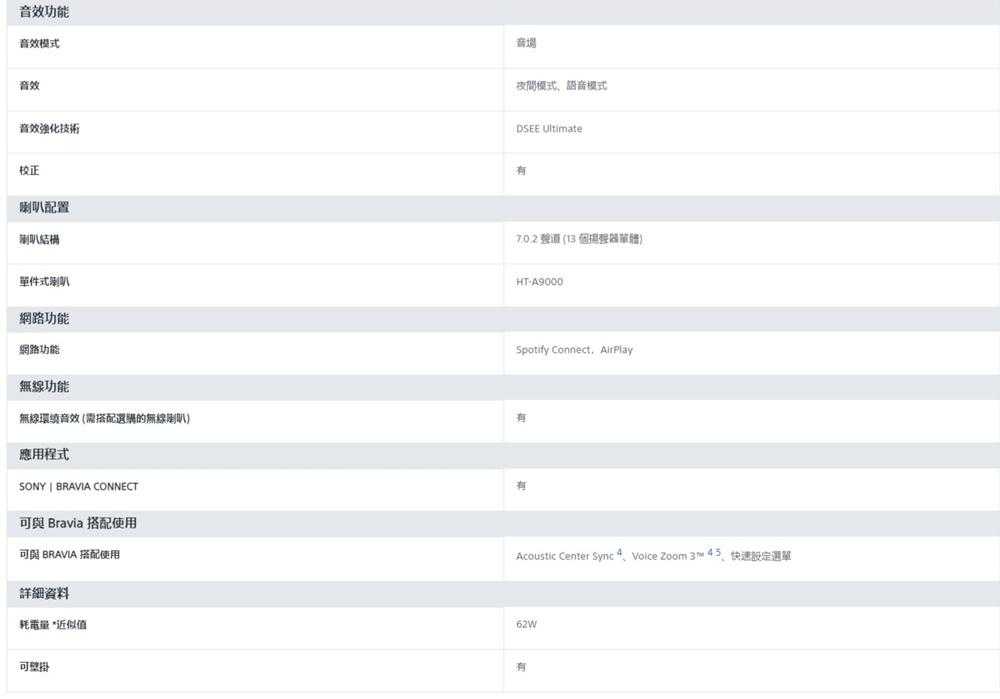
Task: Open footnote 5 after Voice Zoom 3
Action: tap(718, 552)
